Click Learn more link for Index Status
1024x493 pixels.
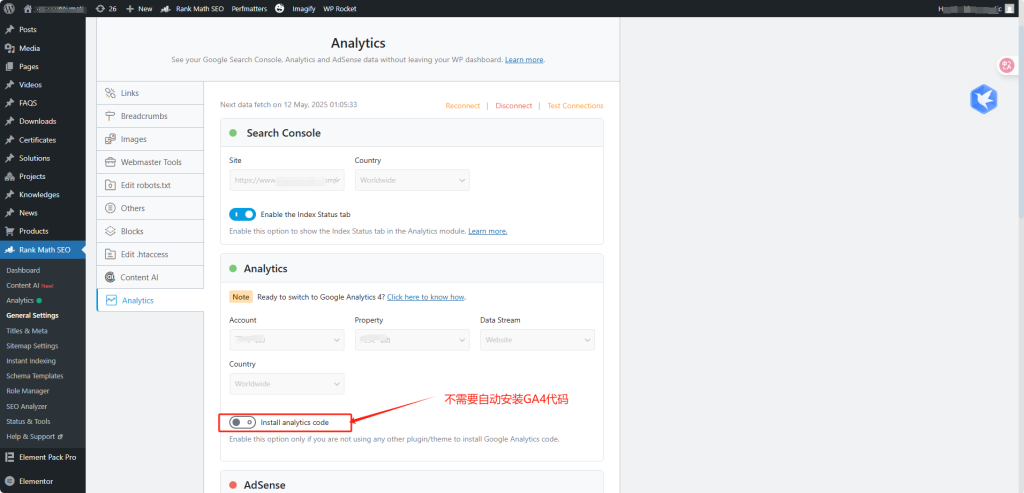click(x=487, y=231)
